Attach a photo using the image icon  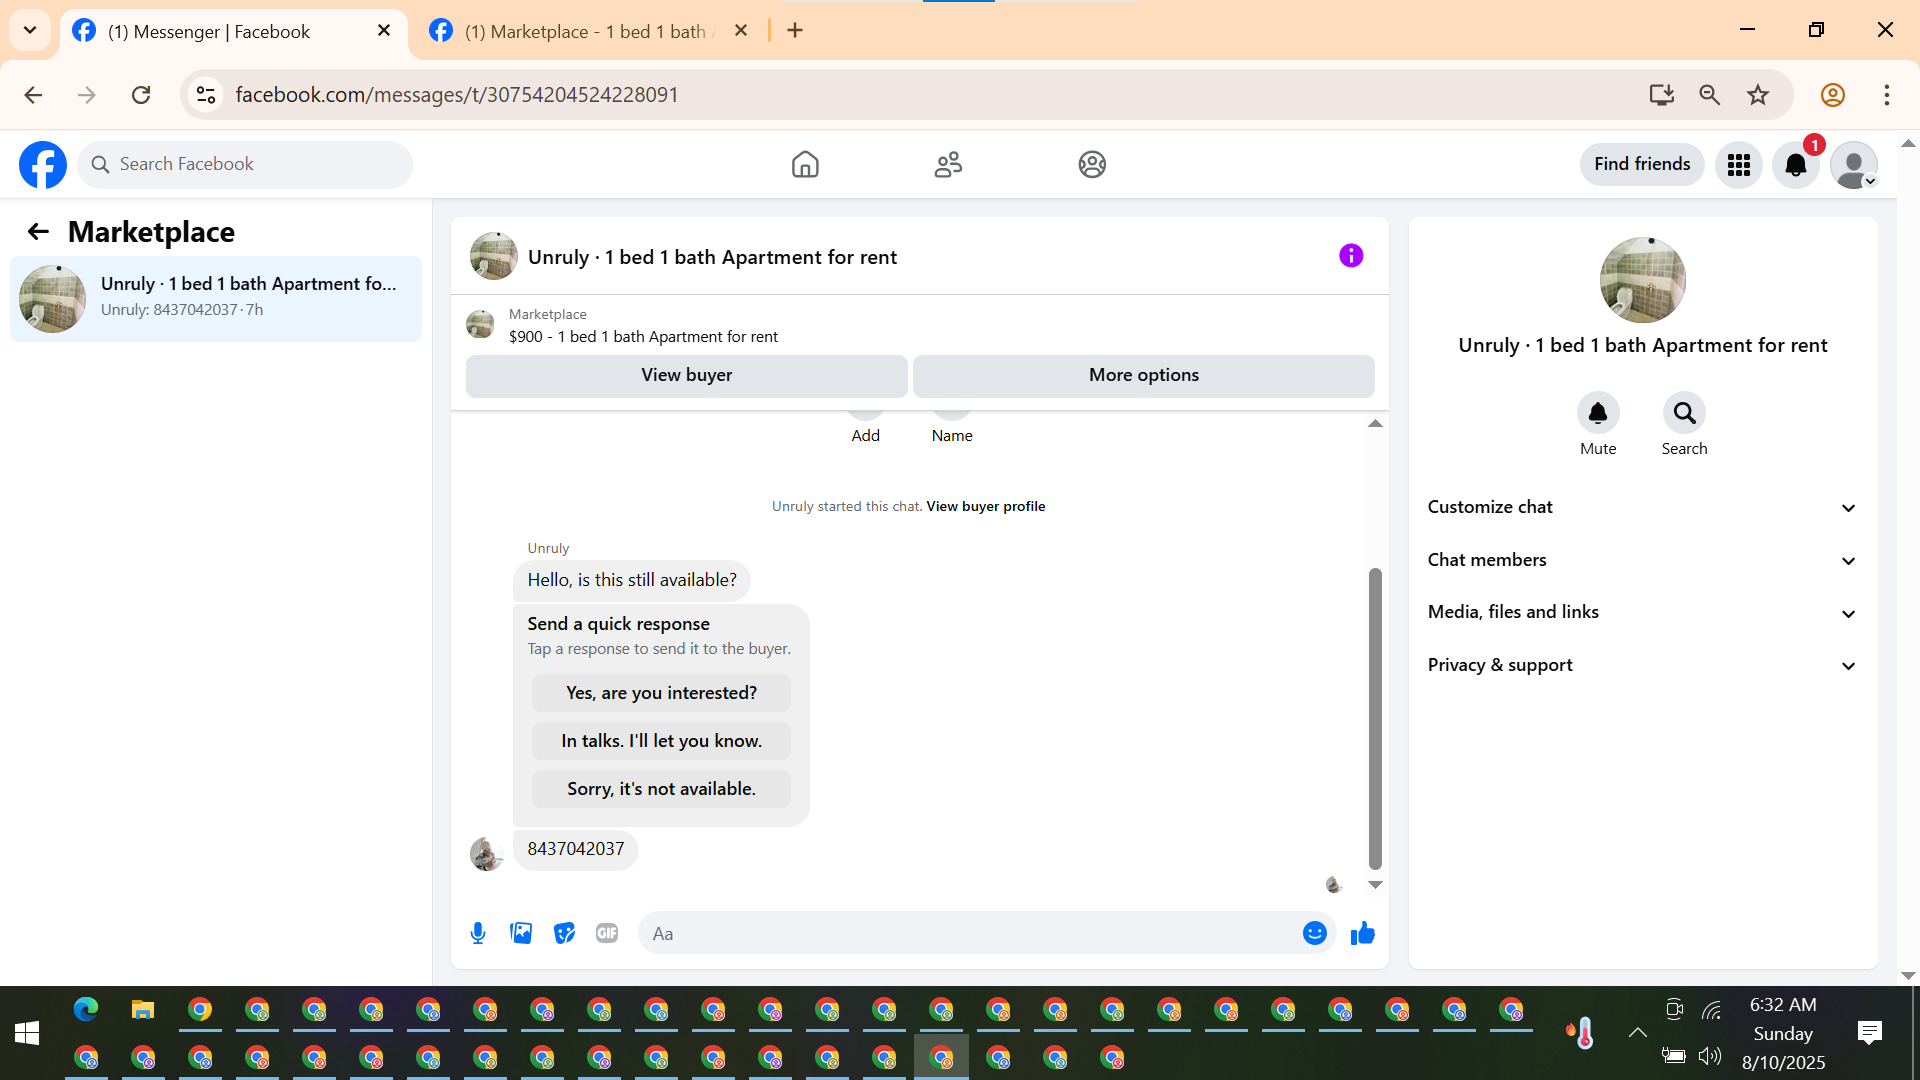[521, 933]
